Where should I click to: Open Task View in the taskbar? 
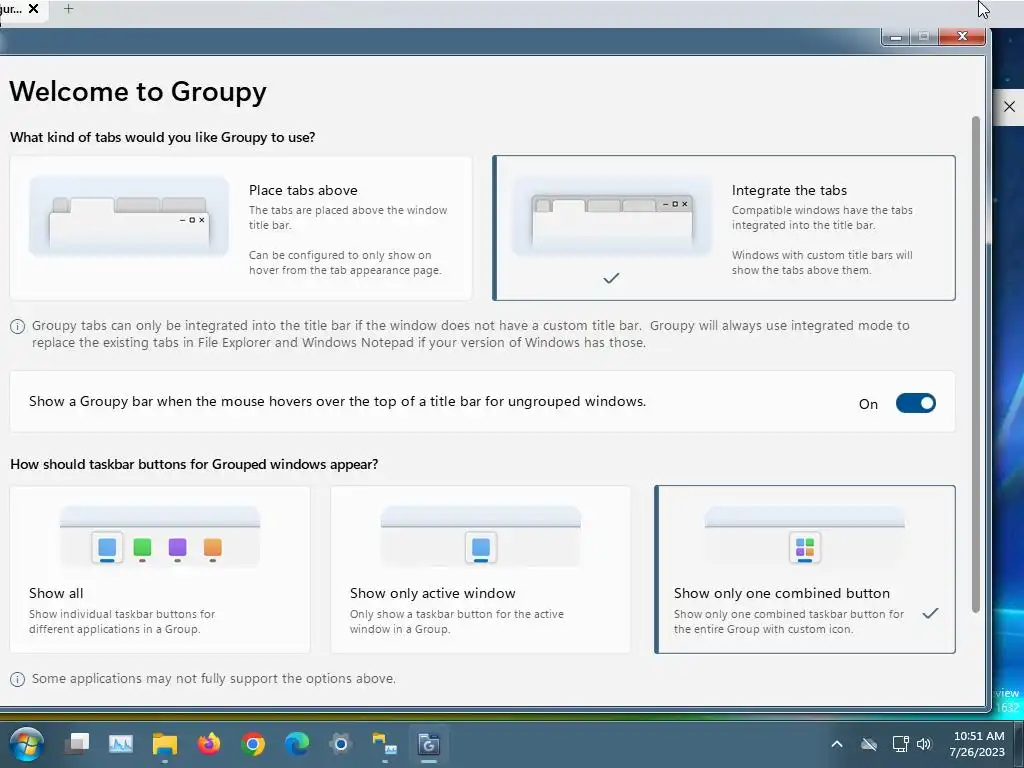click(x=77, y=744)
